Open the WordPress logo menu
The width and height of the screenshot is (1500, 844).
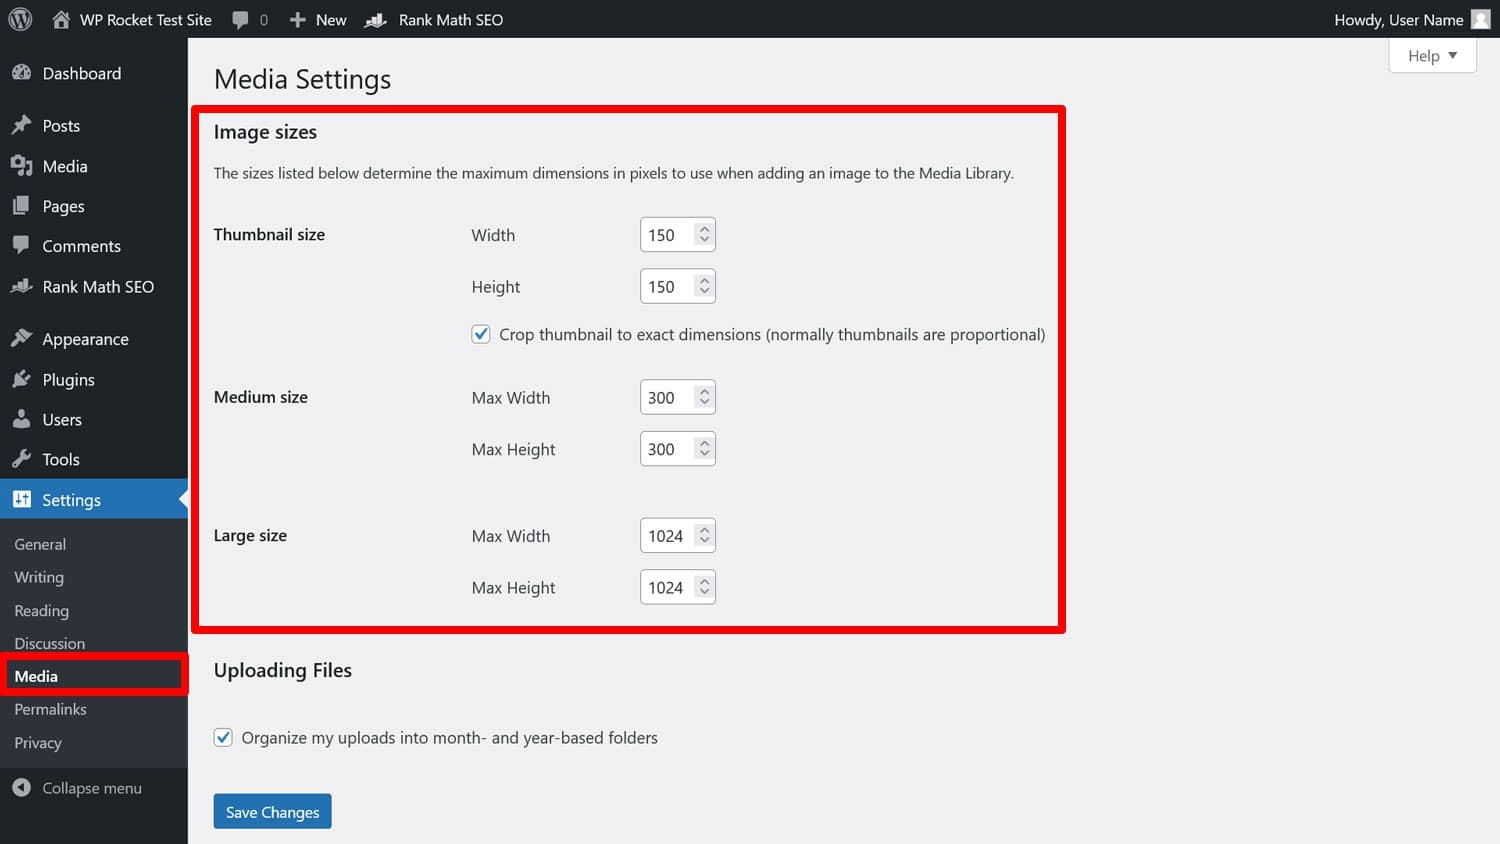(19, 19)
